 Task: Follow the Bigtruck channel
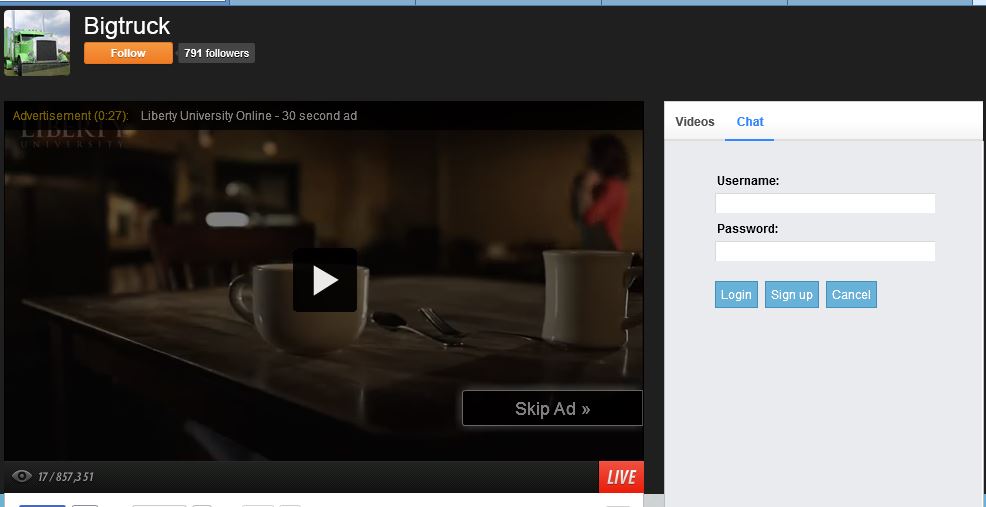pos(128,53)
